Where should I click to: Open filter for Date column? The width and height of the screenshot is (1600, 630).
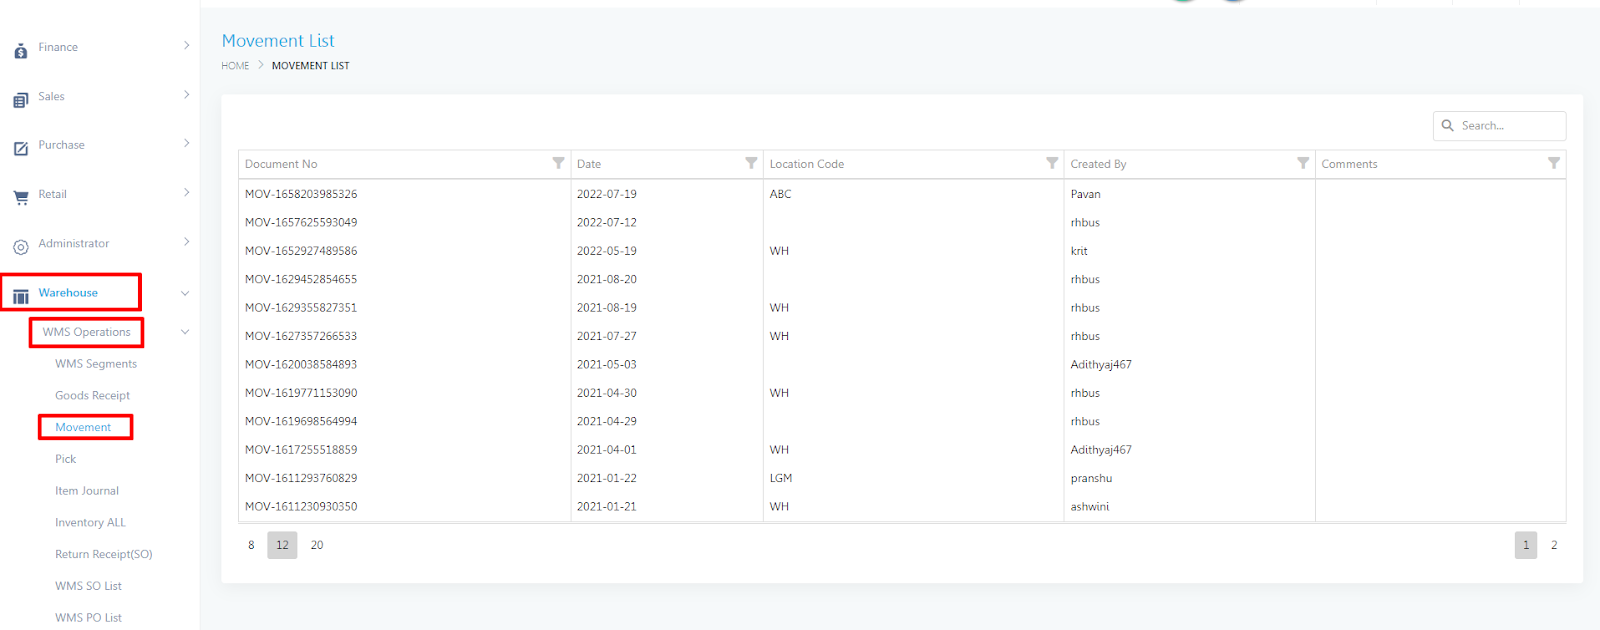tap(751, 163)
